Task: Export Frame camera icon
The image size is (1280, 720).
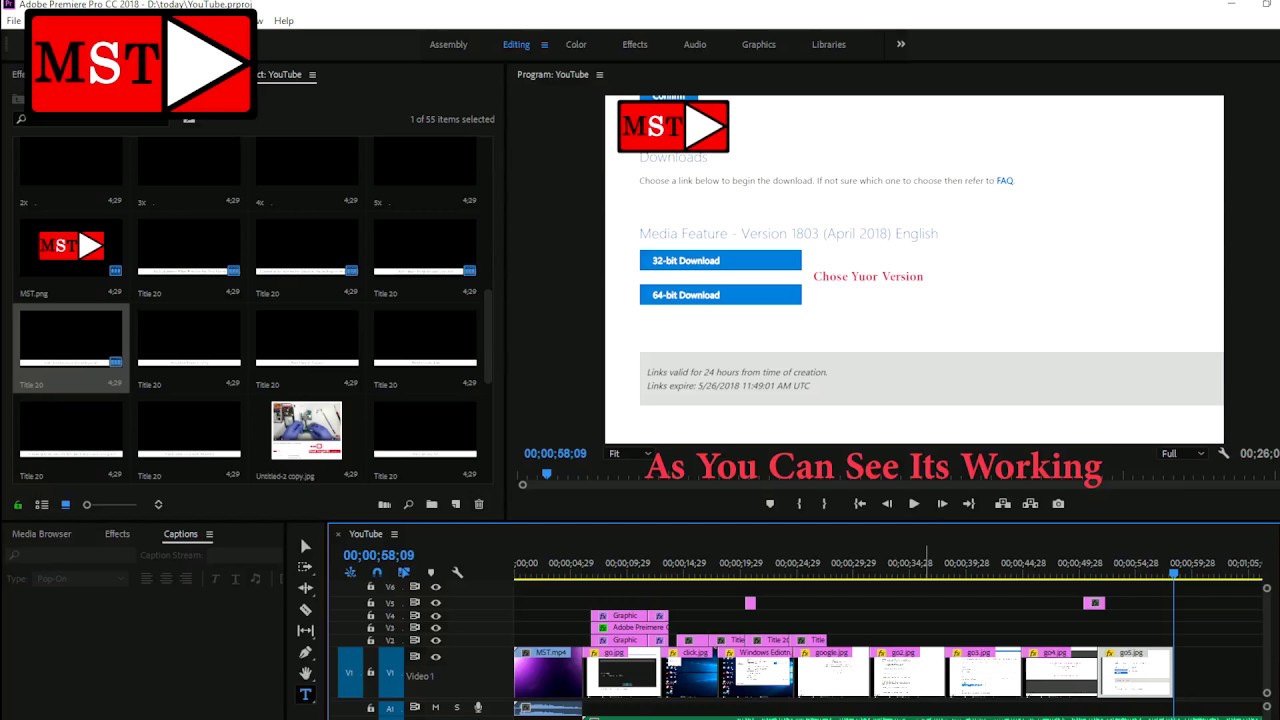Action: tap(1058, 504)
